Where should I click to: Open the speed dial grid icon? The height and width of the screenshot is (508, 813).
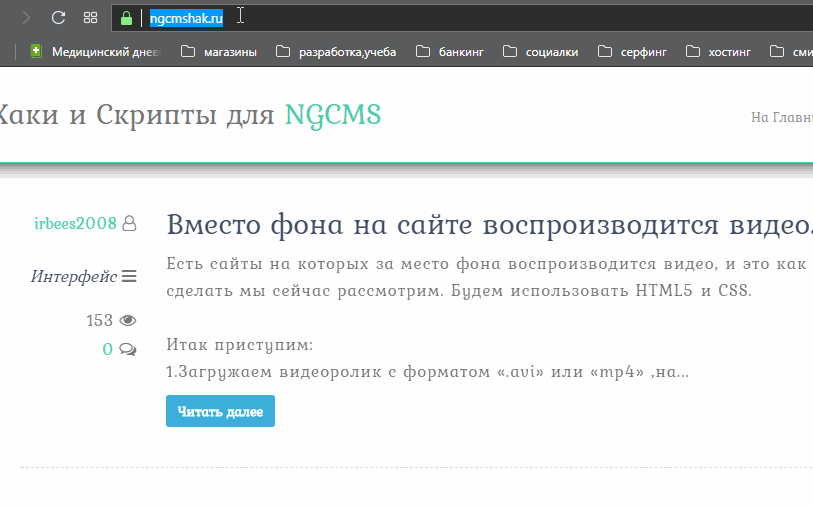pos(90,18)
